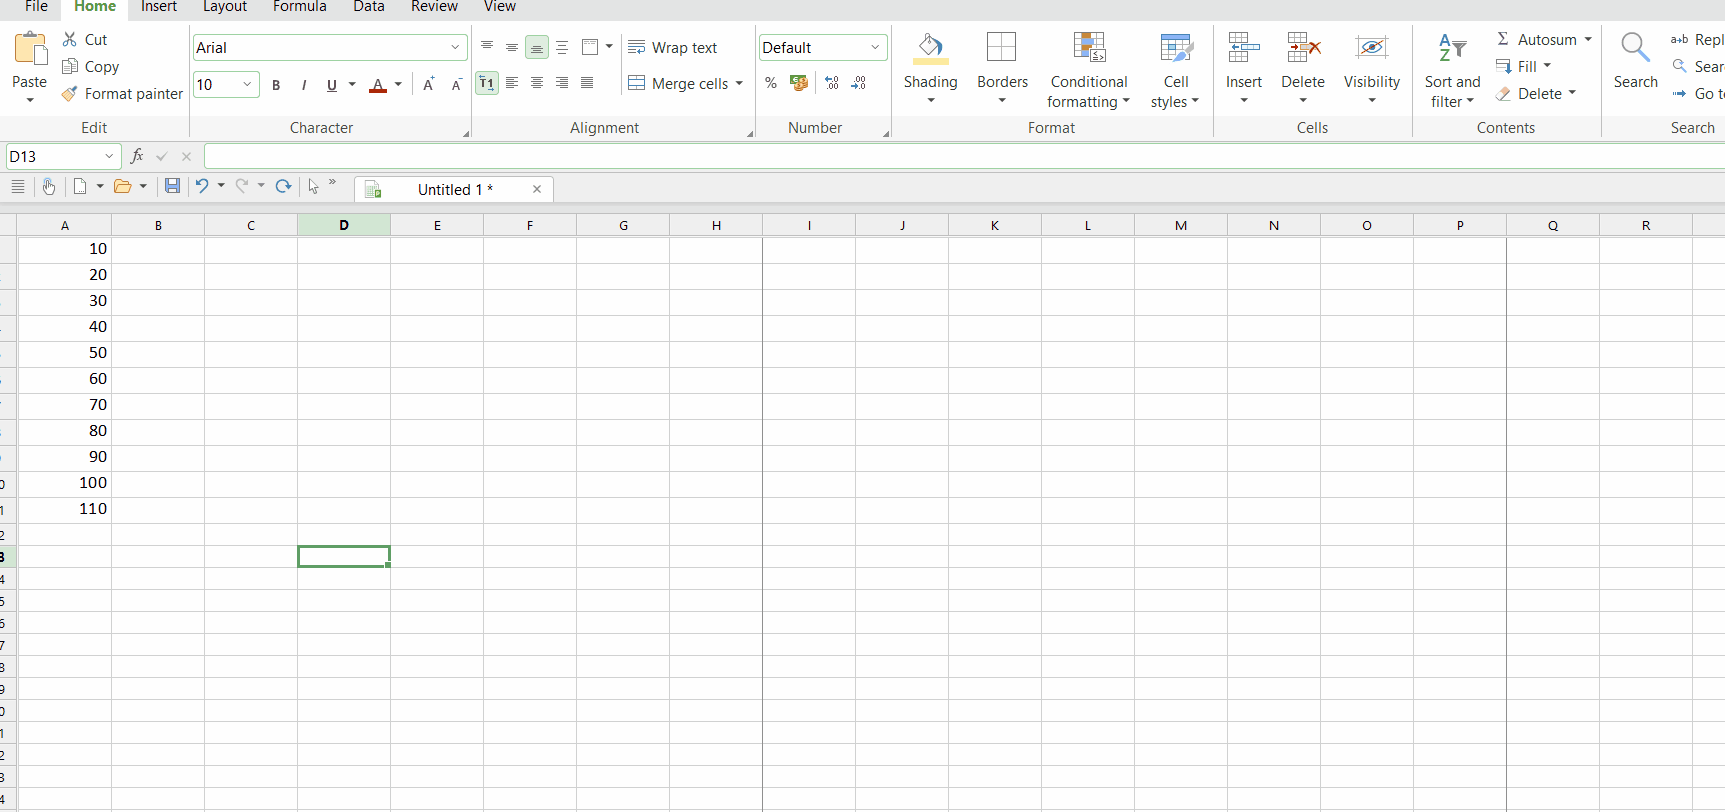Open the File menu
Image resolution: width=1725 pixels, height=812 pixels.
[36, 7]
